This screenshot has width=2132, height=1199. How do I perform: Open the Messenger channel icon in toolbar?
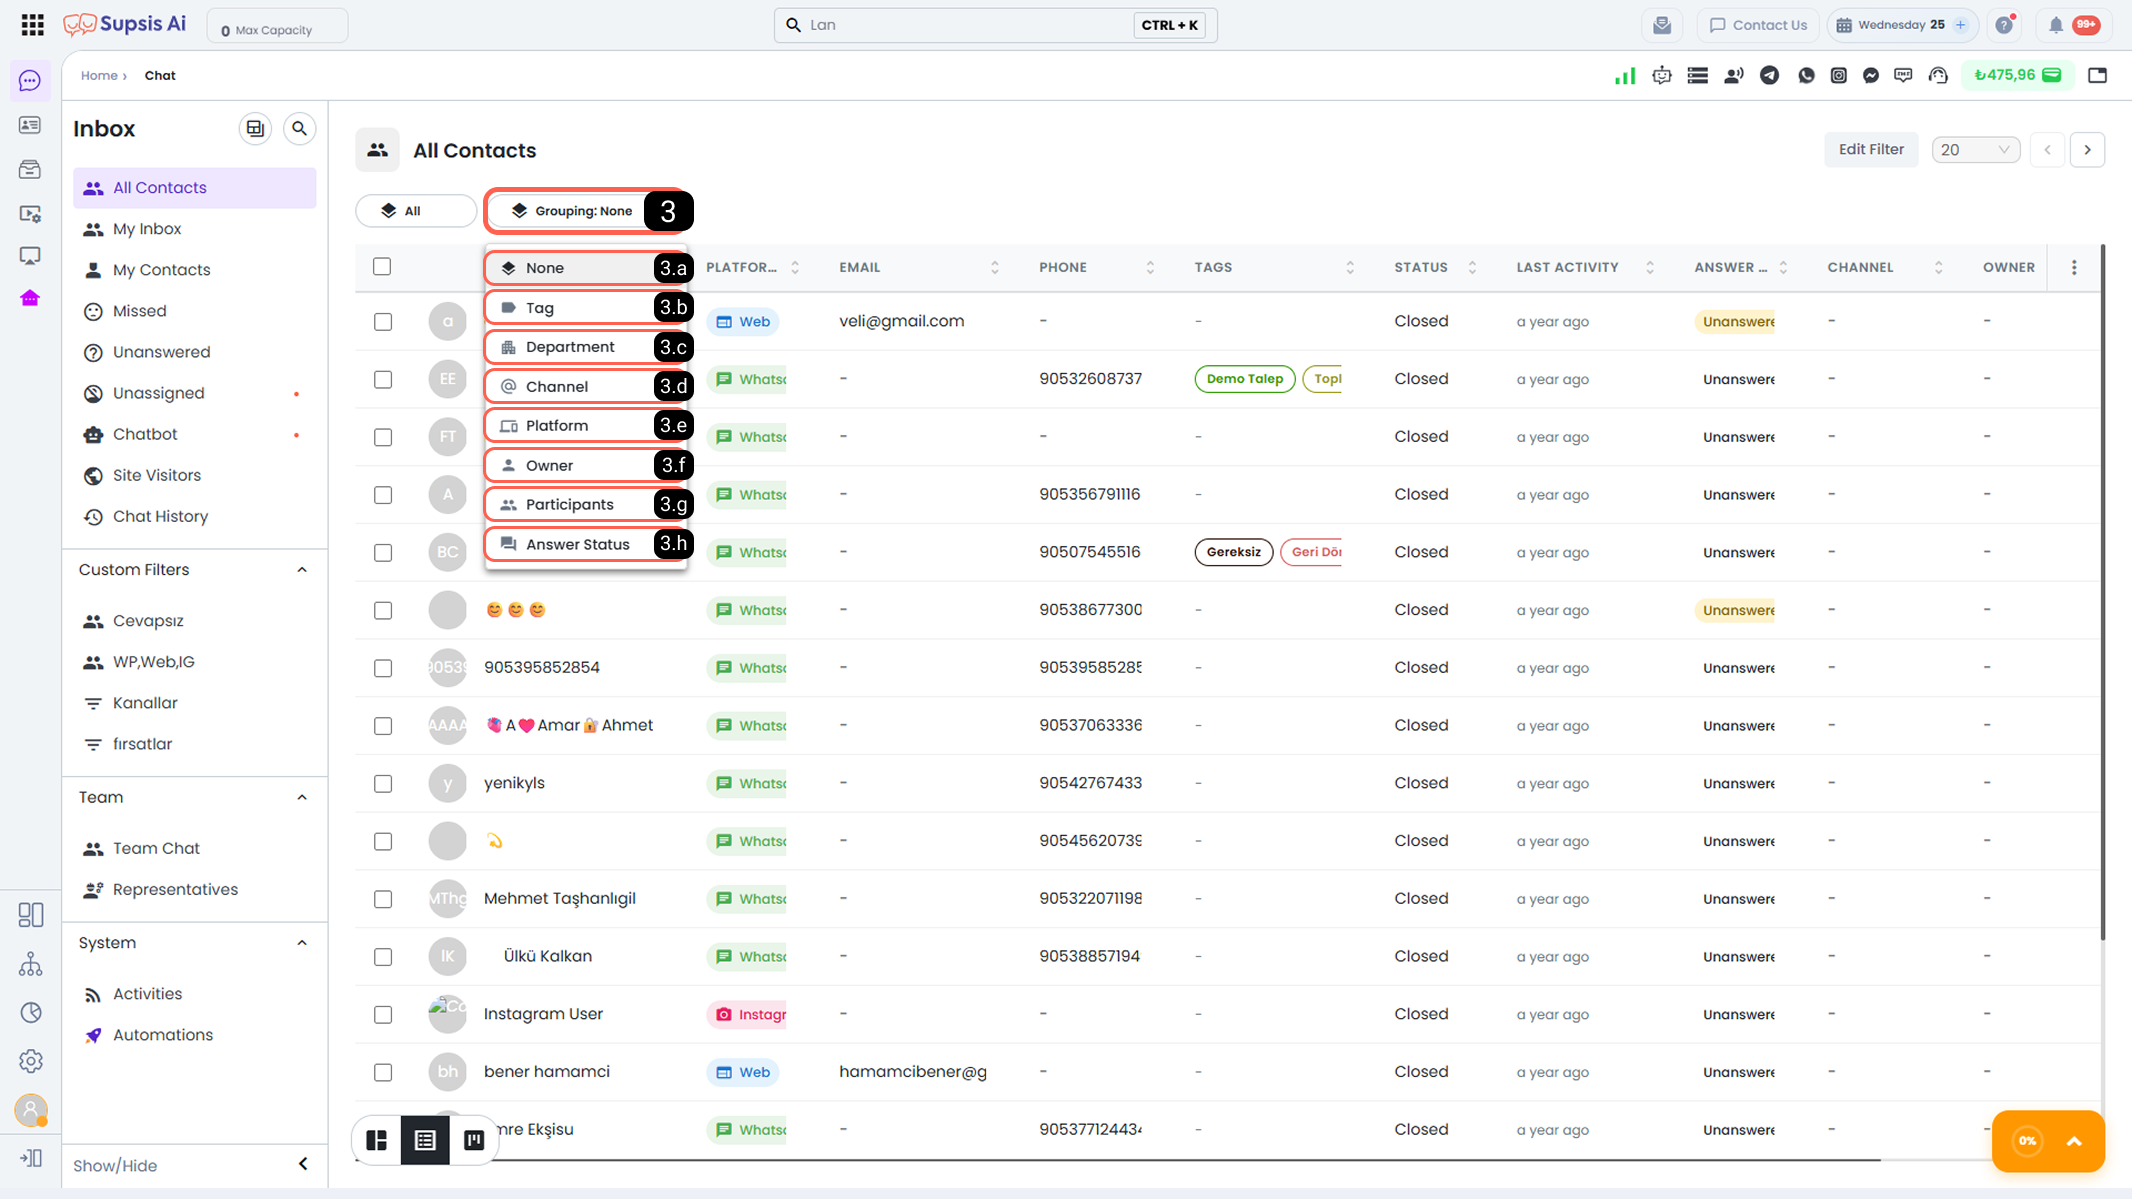click(x=1871, y=75)
